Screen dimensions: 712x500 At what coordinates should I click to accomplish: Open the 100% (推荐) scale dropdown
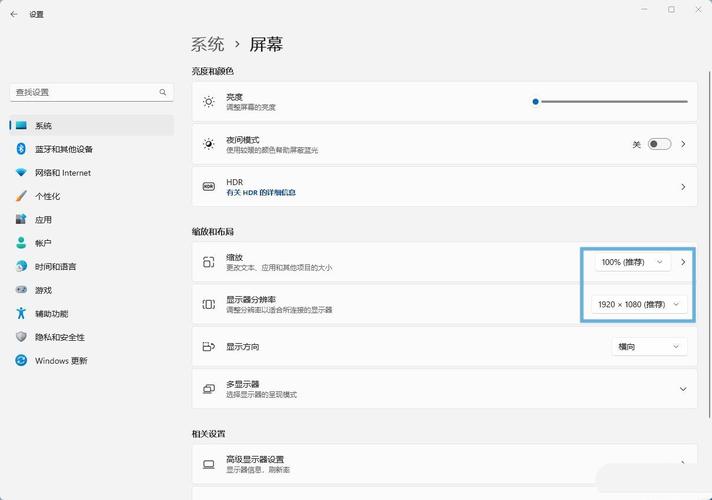(x=633, y=262)
